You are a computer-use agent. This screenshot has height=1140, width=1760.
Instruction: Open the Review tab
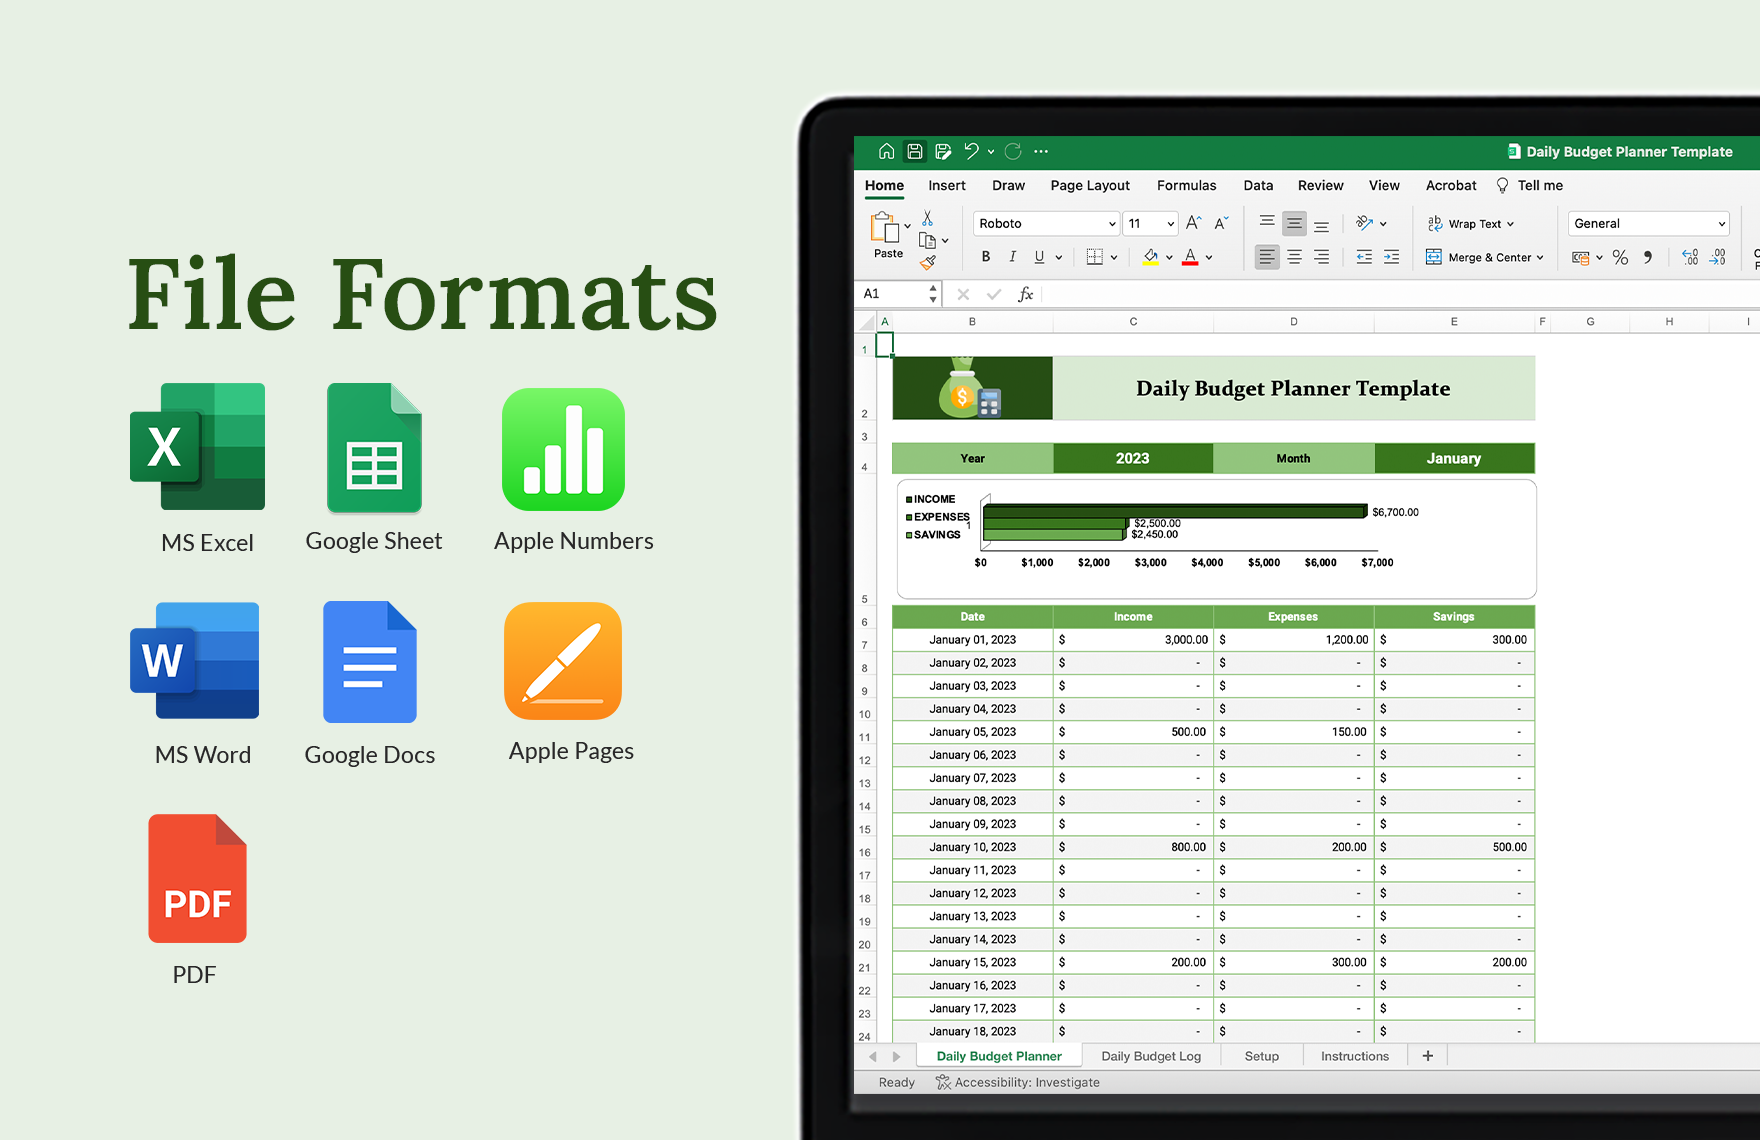pyautogui.click(x=1320, y=185)
